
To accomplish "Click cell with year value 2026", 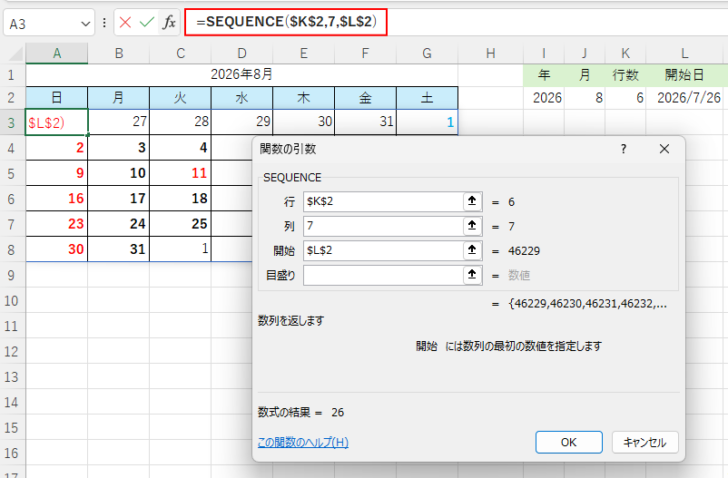I will click(x=544, y=98).
